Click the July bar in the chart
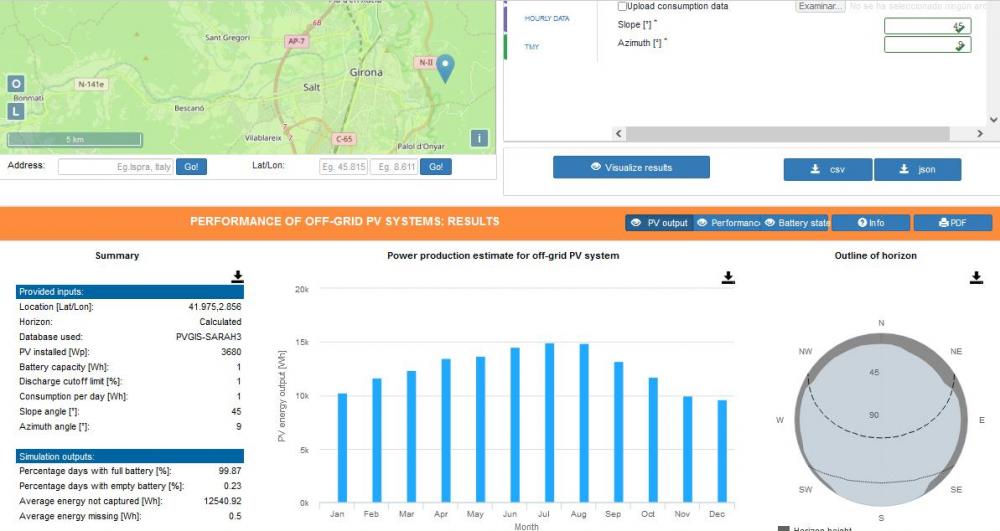The width and height of the screenshot is (1000, 531). (549, 423)
